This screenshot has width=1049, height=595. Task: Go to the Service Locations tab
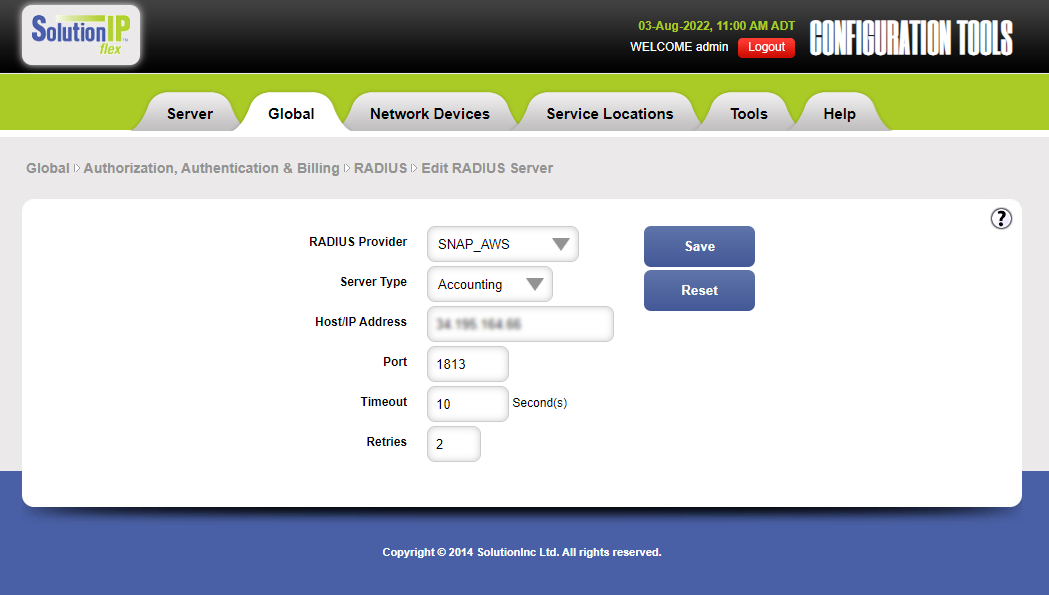click(x=609, y=114)
